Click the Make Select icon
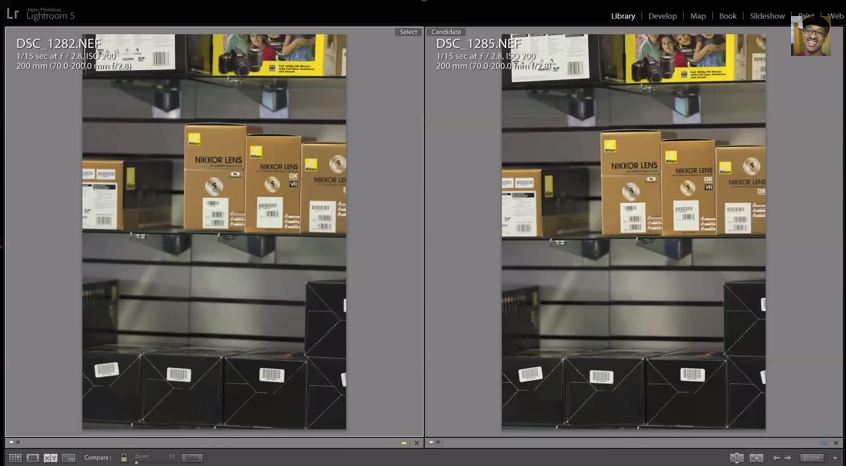Viewport: 846px width, 466px height. click(x=757, y=458)
